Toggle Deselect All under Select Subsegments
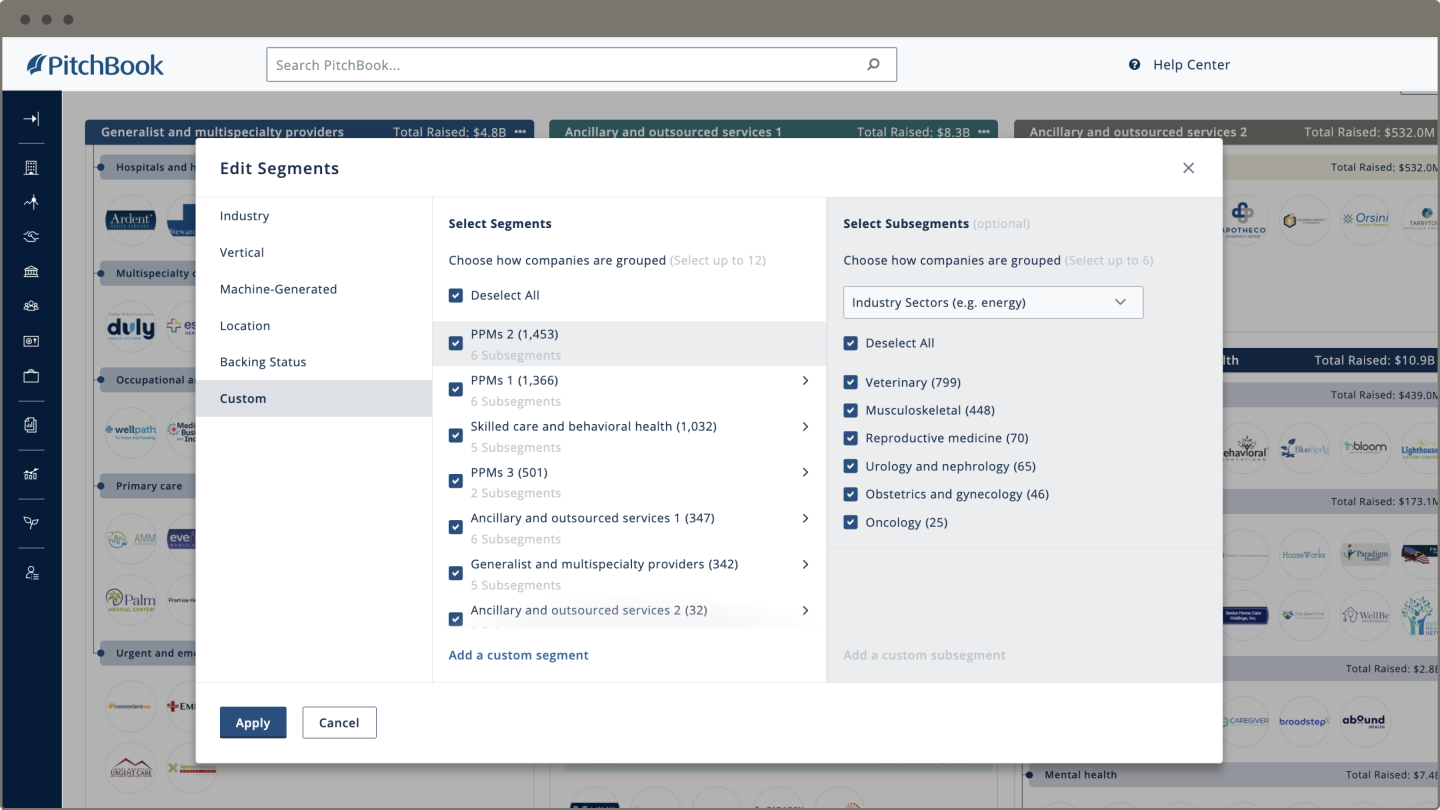The height and width of the screenshot is (810, 1440). pos(851,343)
